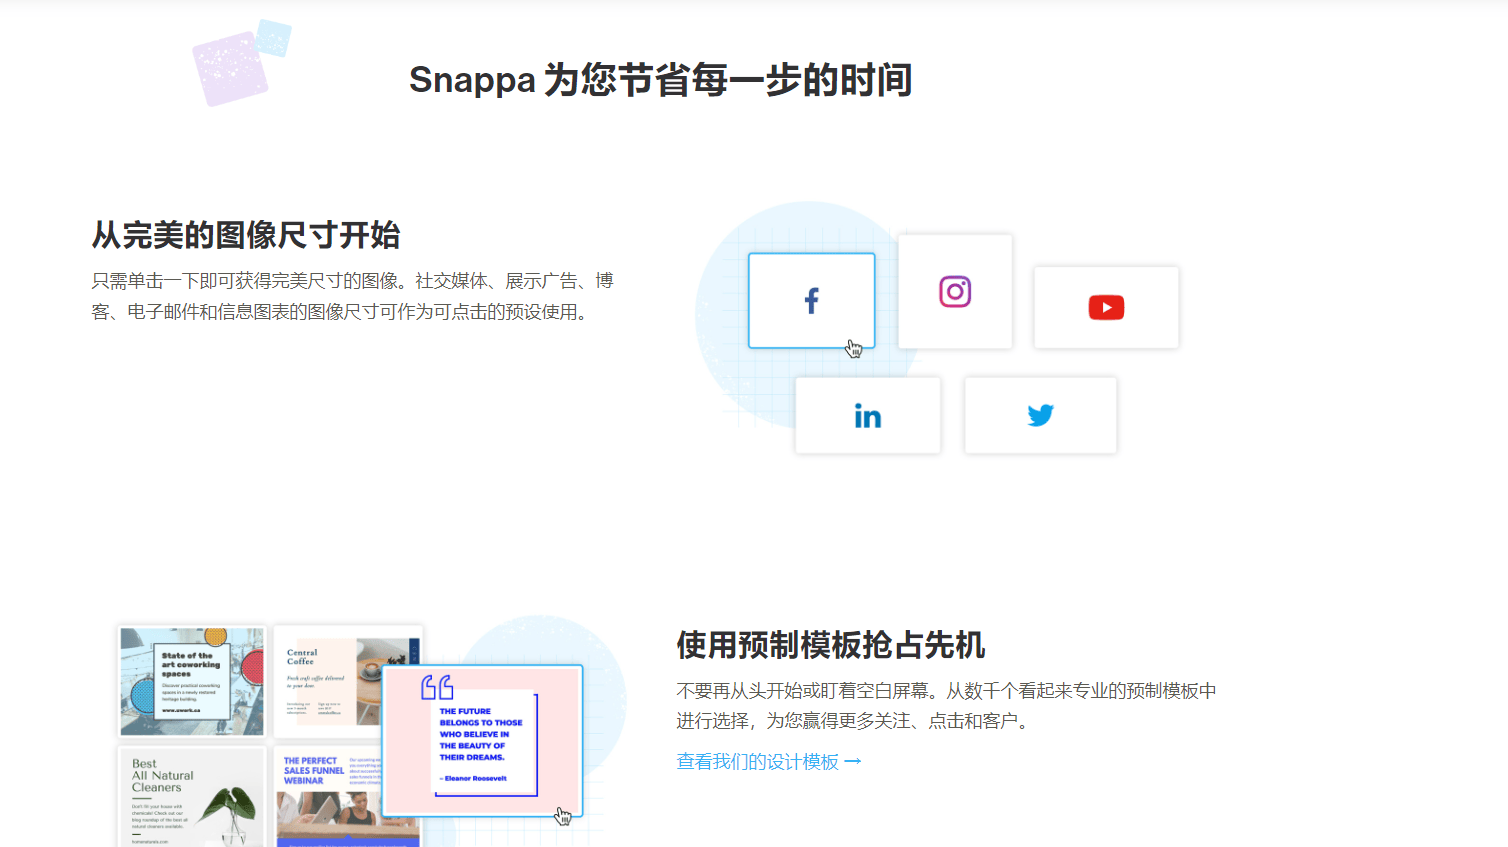Select the State of the art coworking spaces template
The height and width of the screenshot is (847, 1508).
(191, 680)
